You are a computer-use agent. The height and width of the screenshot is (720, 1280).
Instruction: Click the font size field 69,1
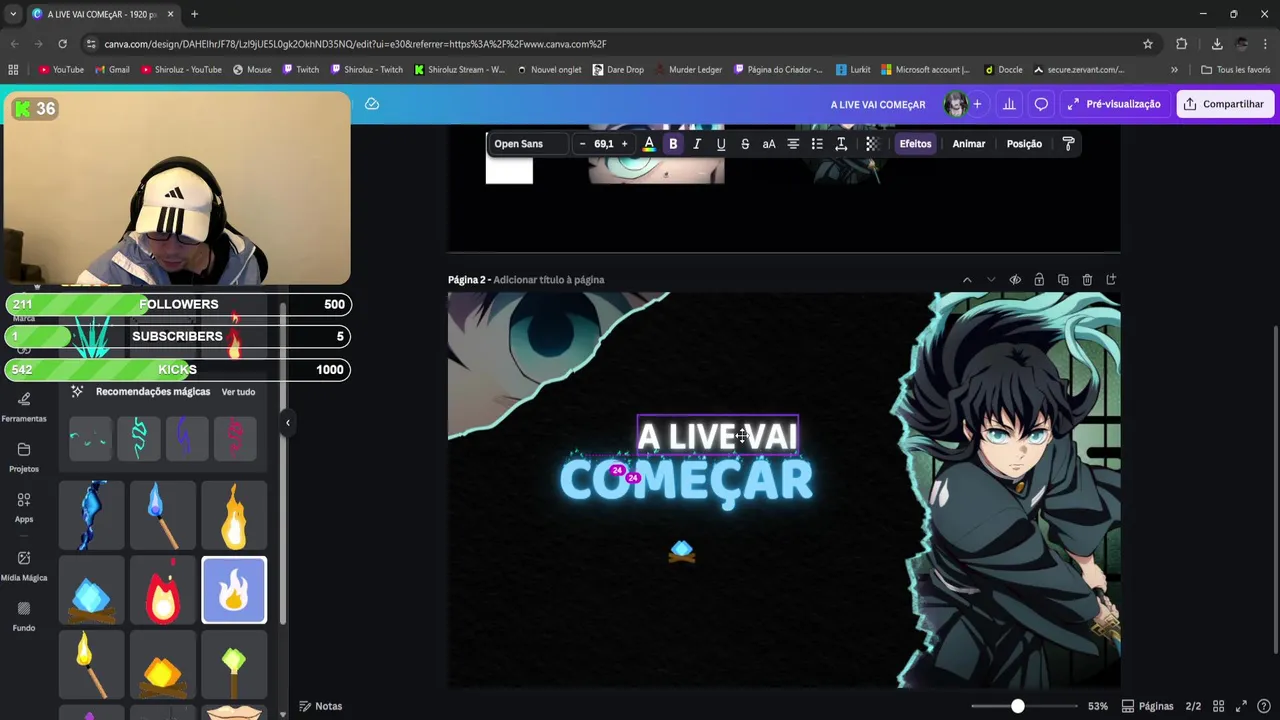[604, 144]
